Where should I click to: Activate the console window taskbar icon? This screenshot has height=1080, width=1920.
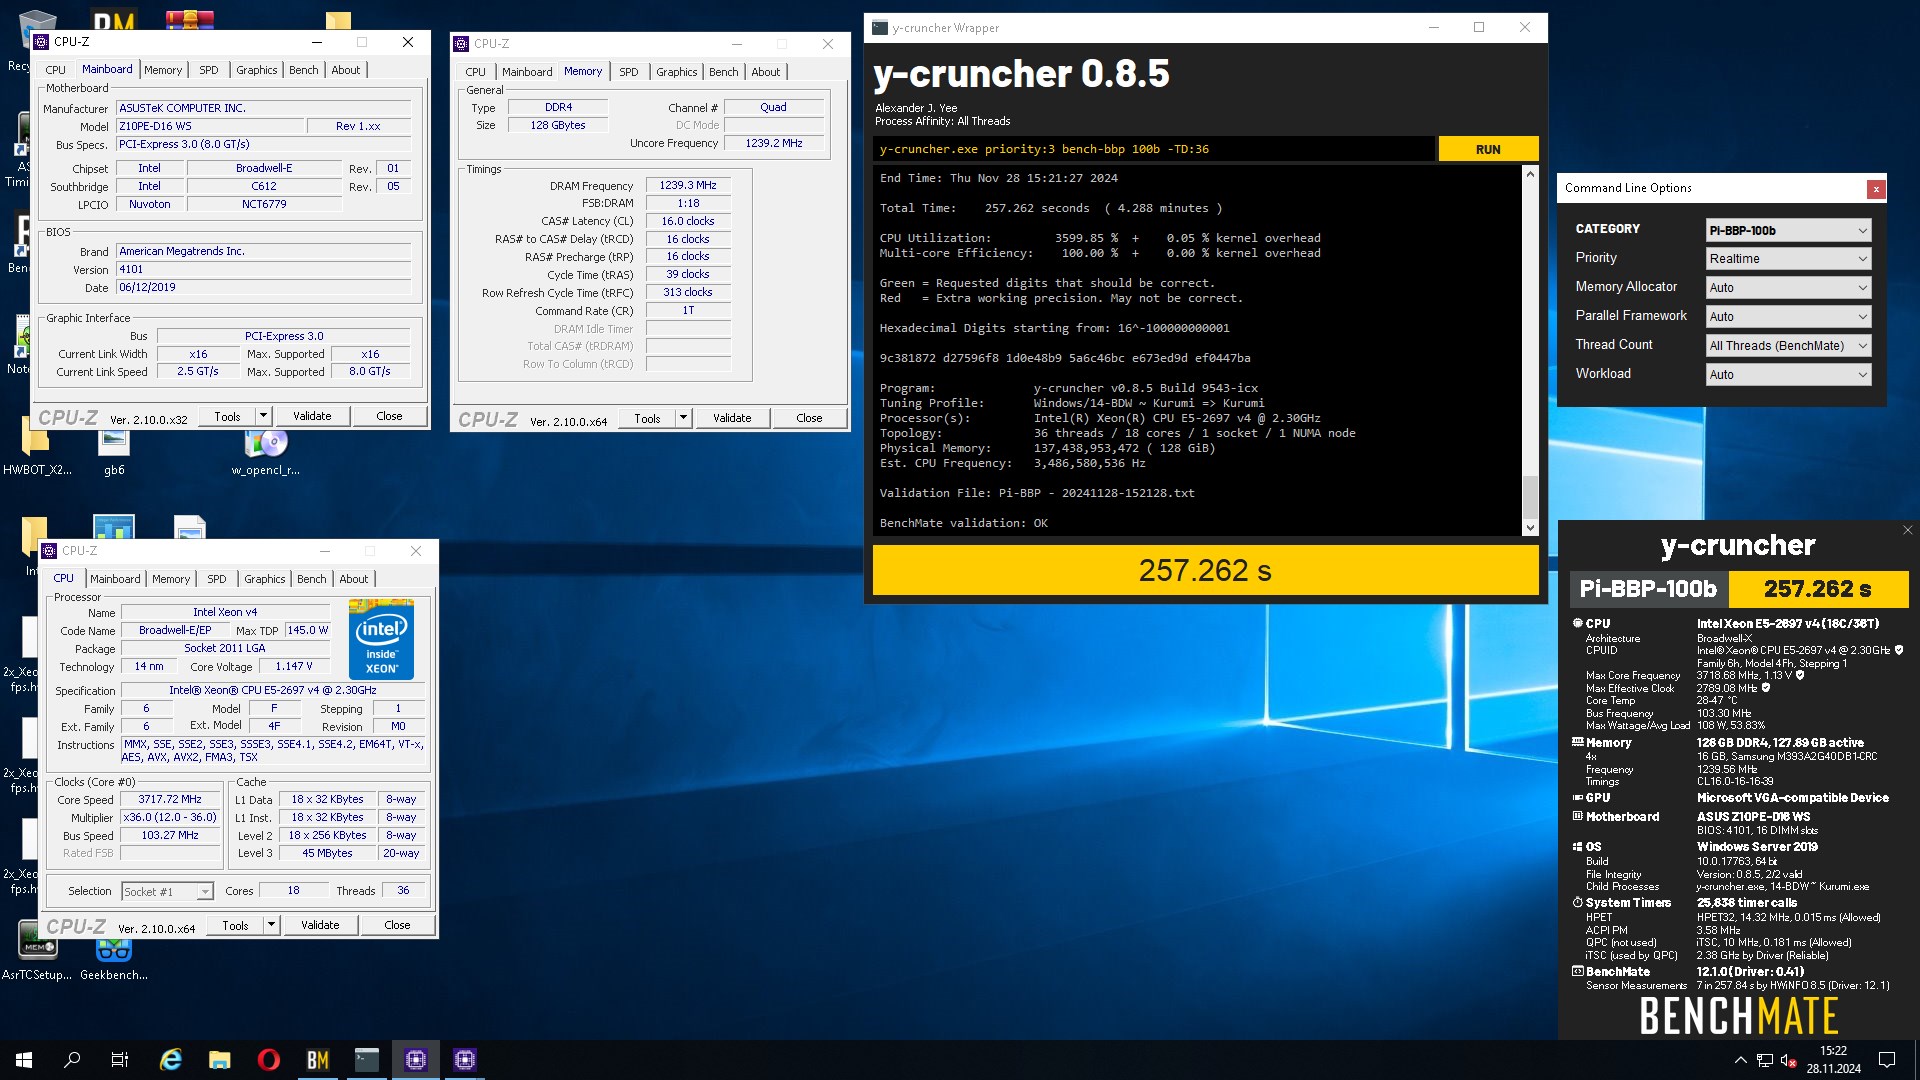tap(367, 1060)
